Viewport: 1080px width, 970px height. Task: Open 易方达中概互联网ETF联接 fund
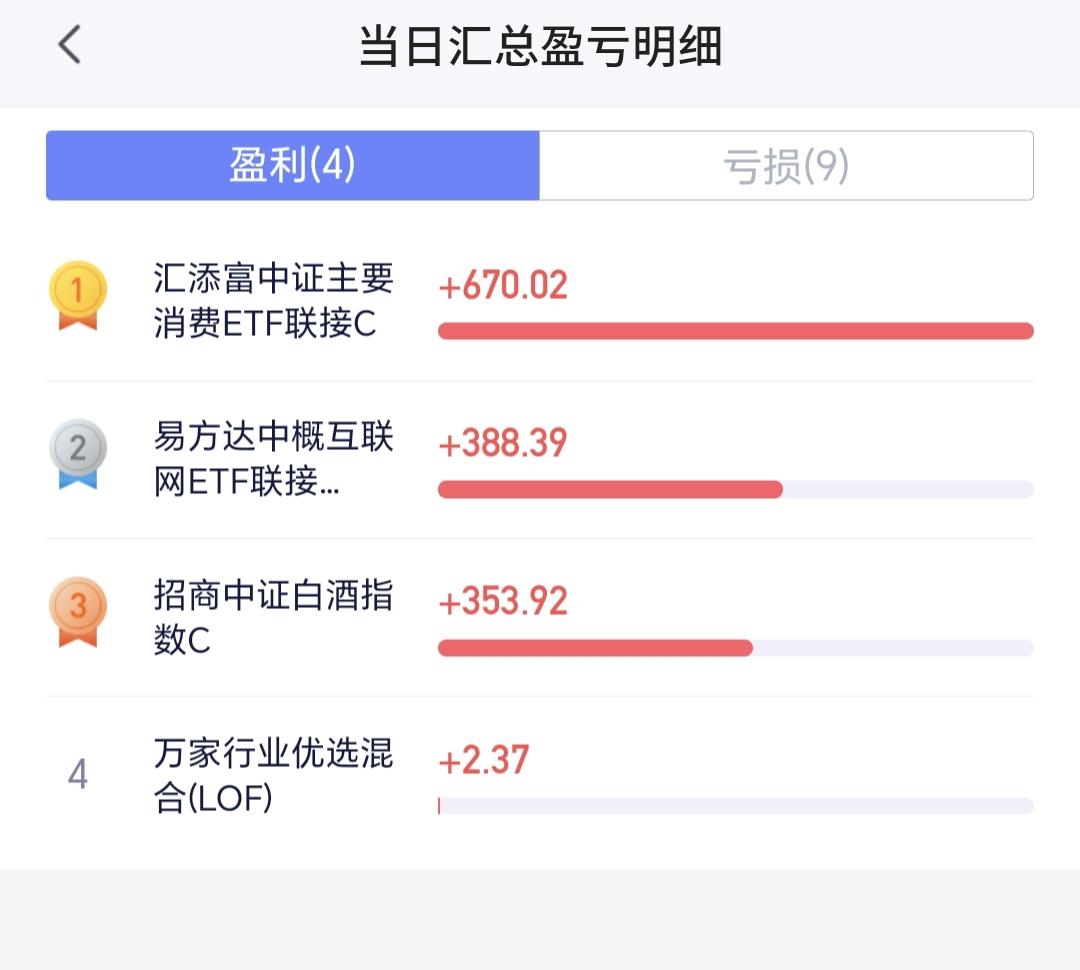click(273, 459)
